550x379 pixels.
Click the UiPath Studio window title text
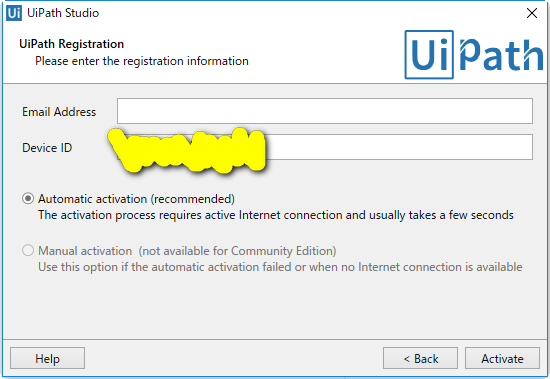[63, 13]
